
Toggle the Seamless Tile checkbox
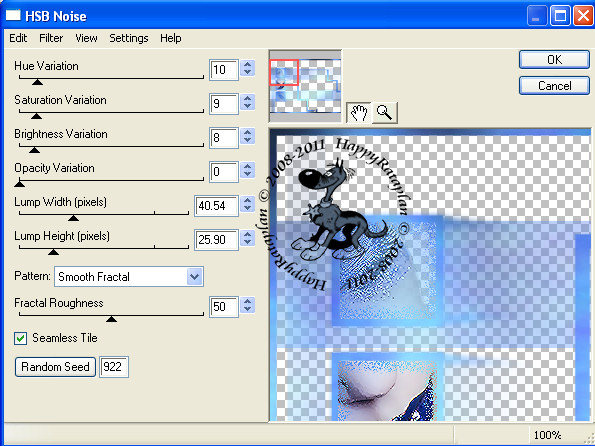tap(20, 338)
